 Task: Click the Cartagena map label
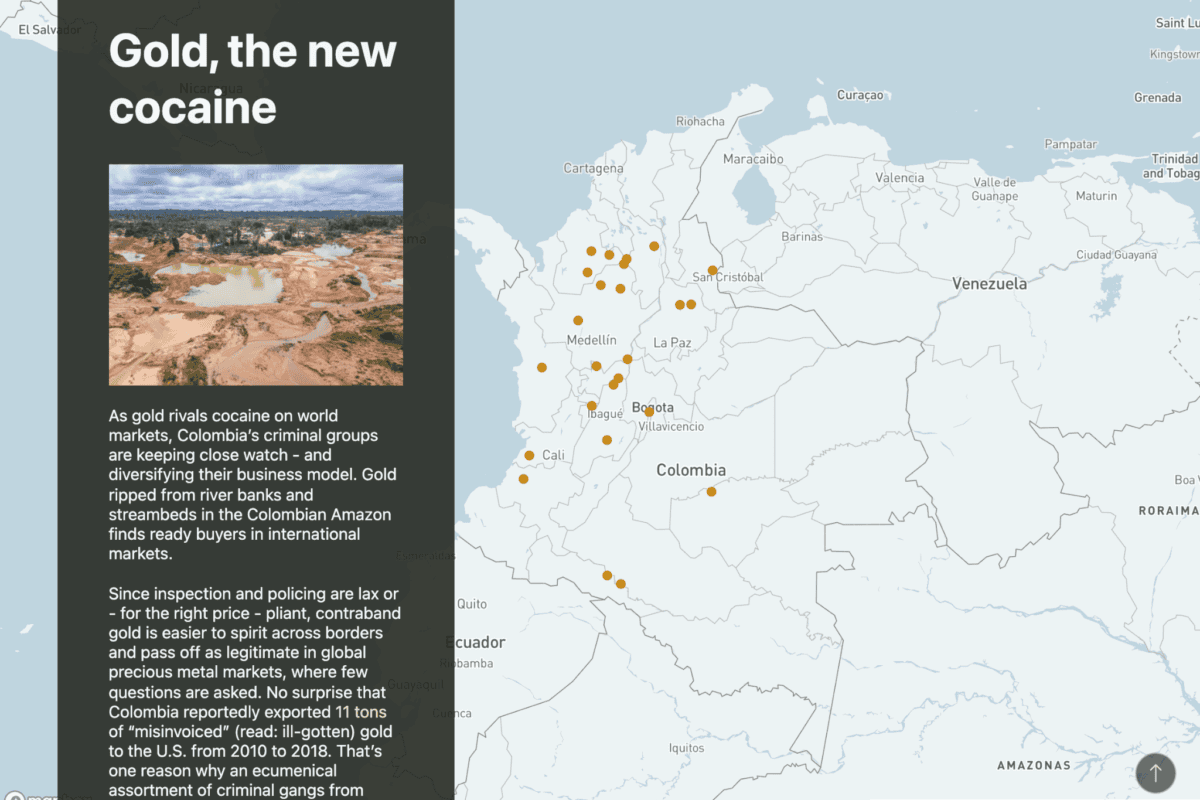coord(594,168)
